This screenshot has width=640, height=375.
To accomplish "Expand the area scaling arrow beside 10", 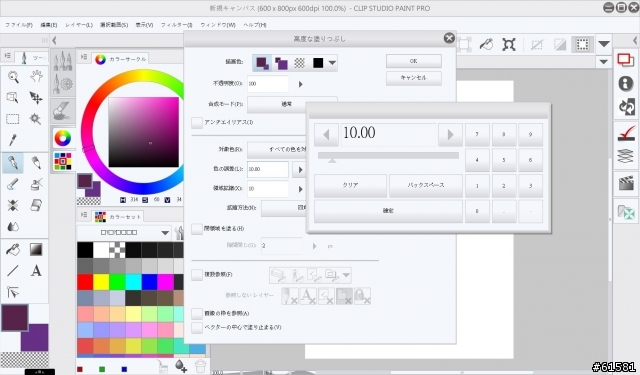I will (300, 189).
